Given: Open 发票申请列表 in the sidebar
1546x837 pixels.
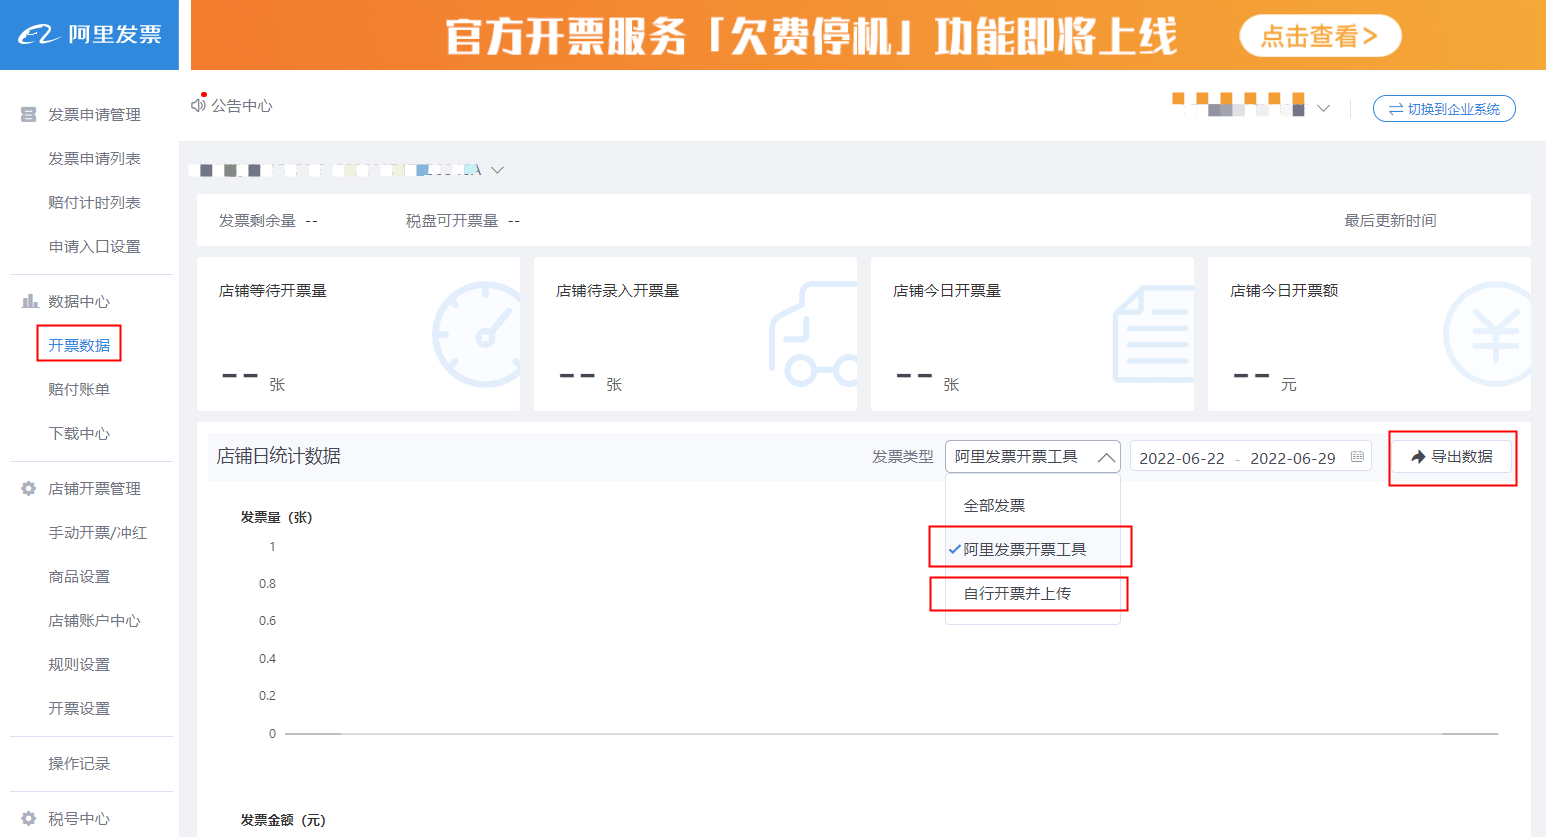Looking at the screenshot, I should point(94,159).
